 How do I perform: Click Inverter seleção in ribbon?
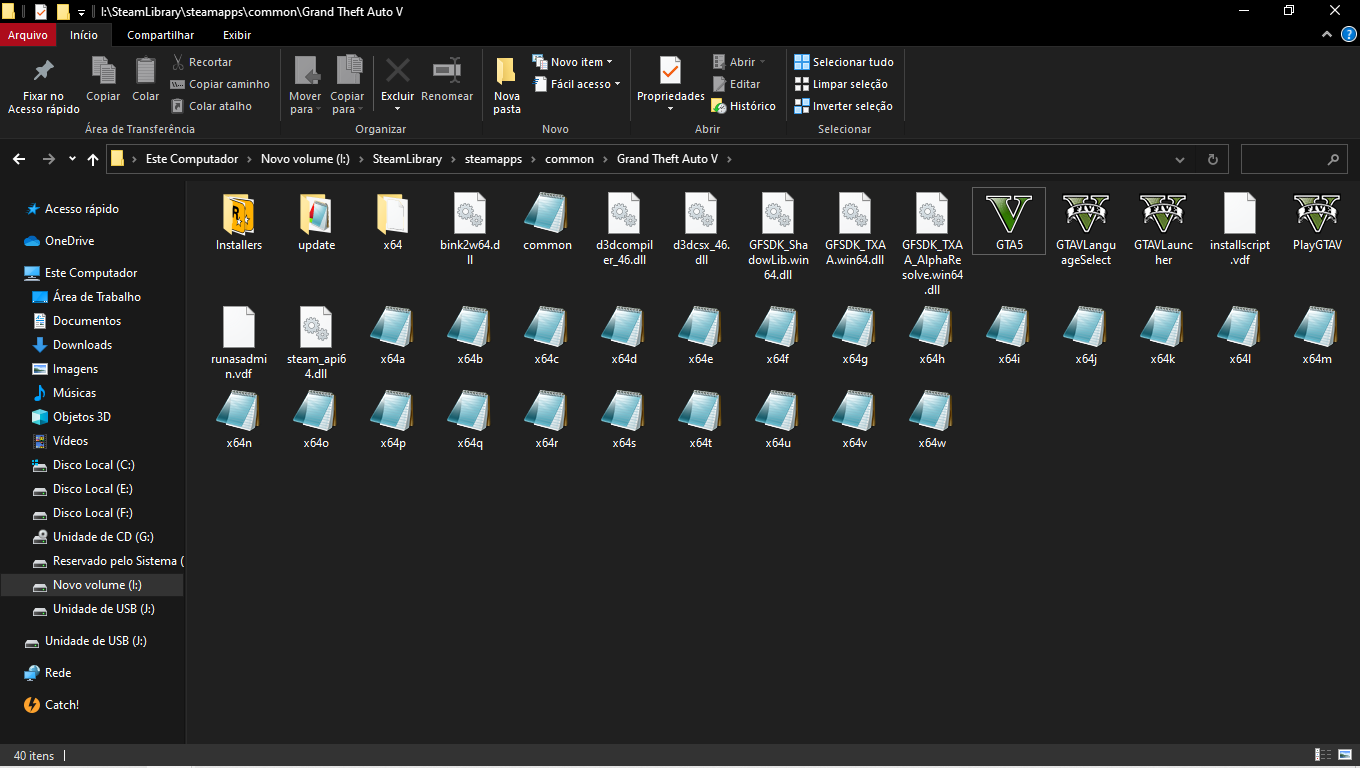843,106
